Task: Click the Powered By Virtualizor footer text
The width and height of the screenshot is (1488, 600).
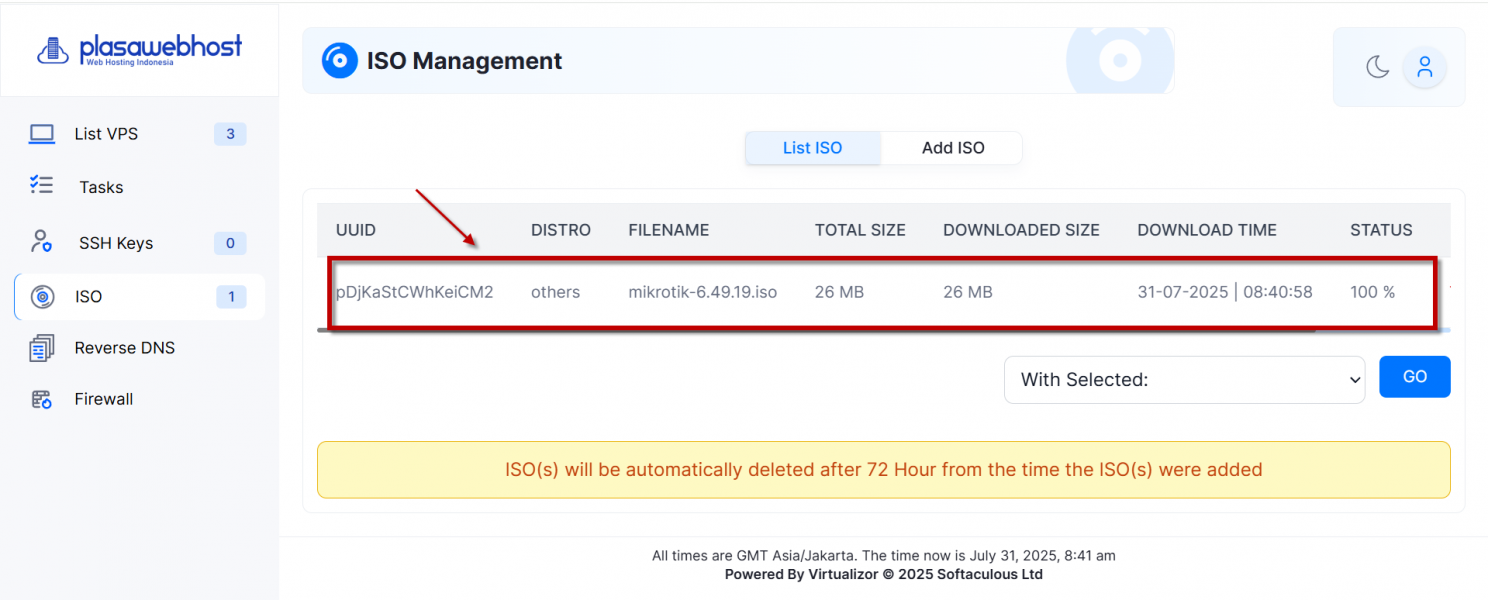Action: click(x=884, y=574)
